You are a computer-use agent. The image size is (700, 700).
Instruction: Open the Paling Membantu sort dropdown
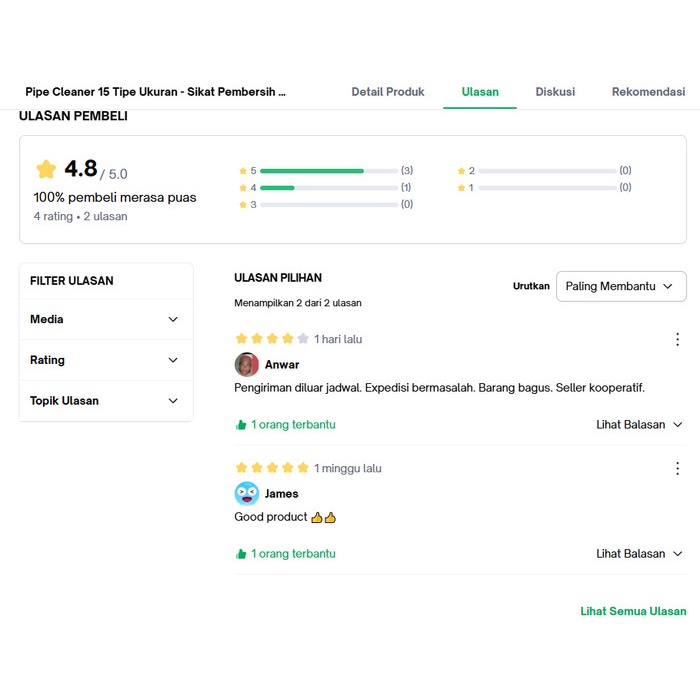coord(621,286)
